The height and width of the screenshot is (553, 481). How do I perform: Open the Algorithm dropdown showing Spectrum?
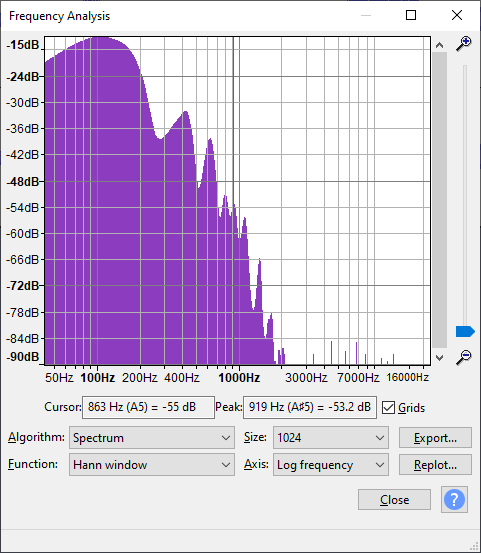[152, 438]
